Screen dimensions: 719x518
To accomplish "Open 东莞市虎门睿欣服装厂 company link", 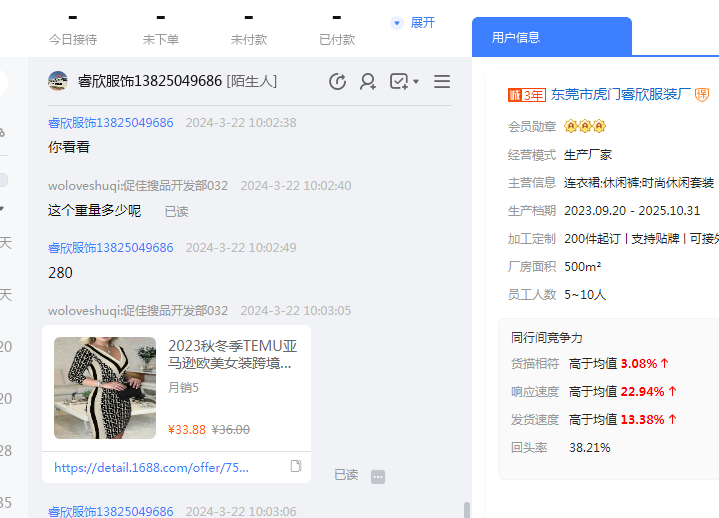I will 621,95.
